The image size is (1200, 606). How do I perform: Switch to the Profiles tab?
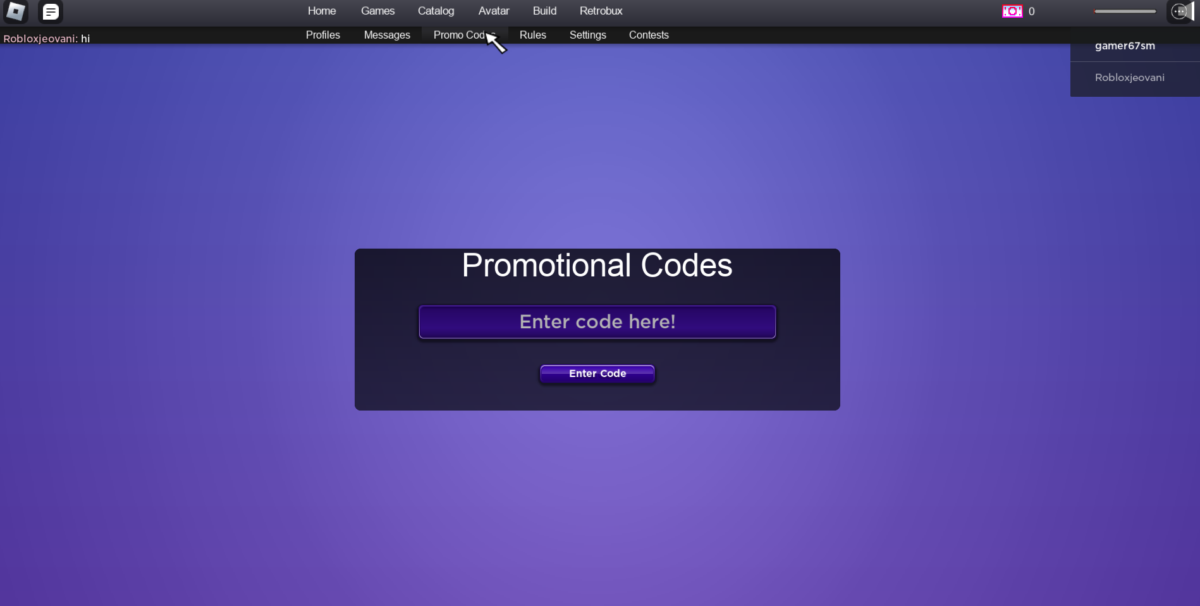[322, 35]
